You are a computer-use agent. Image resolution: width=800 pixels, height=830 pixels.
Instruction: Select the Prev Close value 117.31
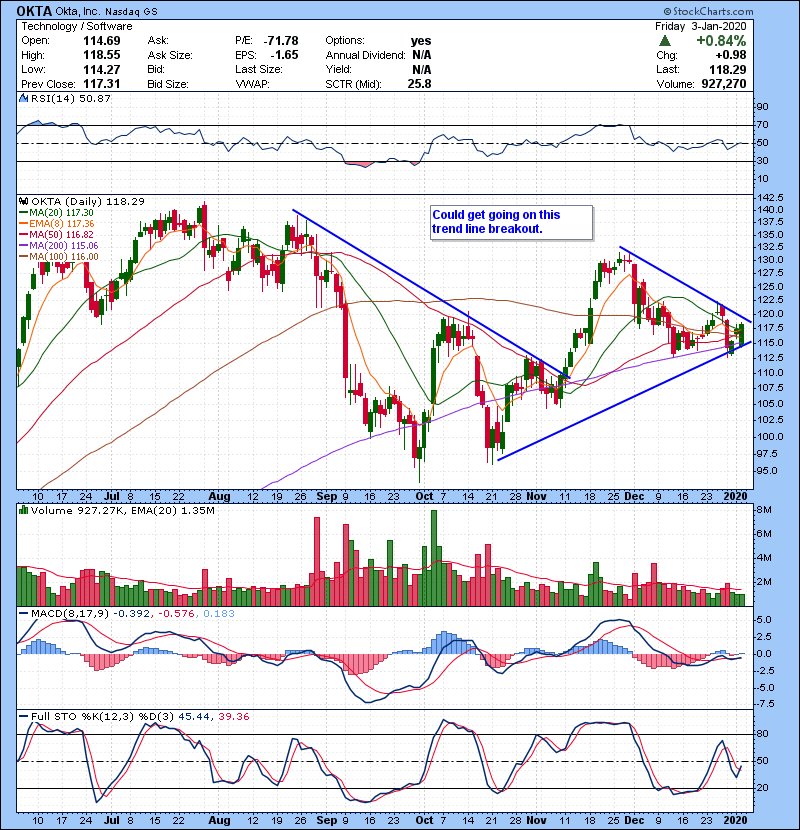point(102,84)
